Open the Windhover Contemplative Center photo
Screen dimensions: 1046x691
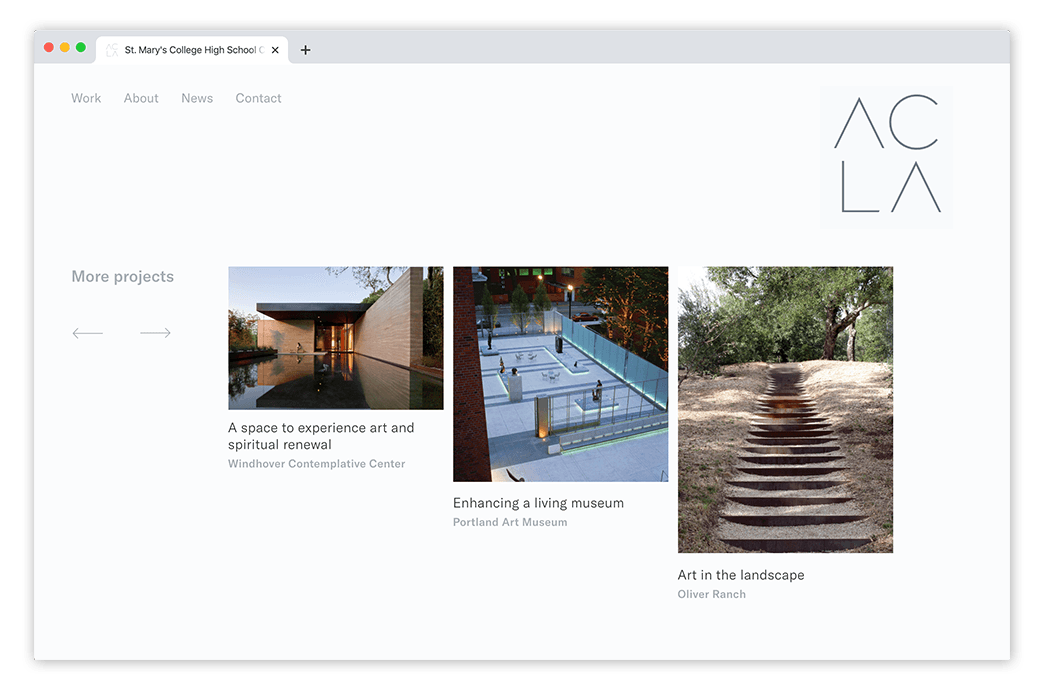point(336,338)
